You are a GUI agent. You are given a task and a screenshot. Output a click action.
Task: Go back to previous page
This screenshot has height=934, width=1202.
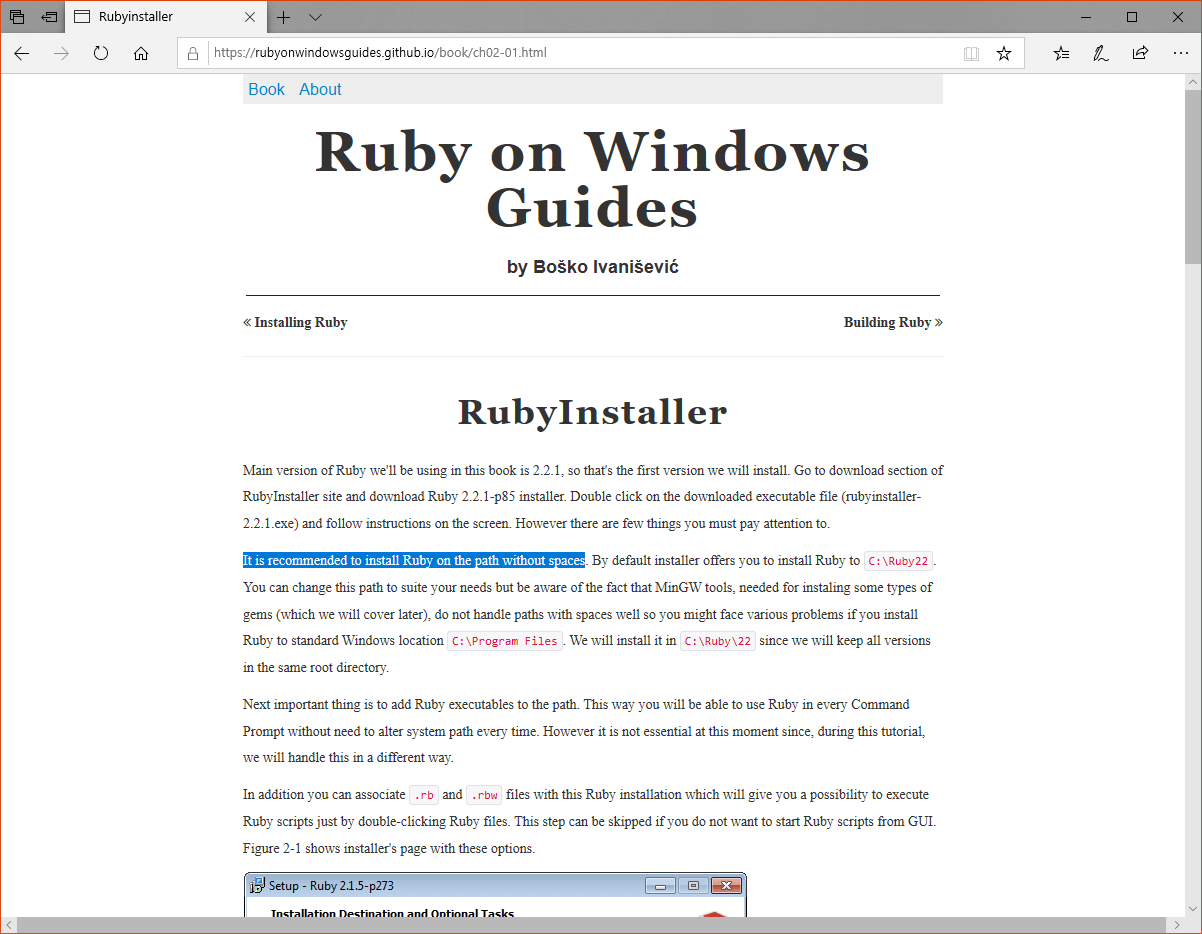point(22,53)
